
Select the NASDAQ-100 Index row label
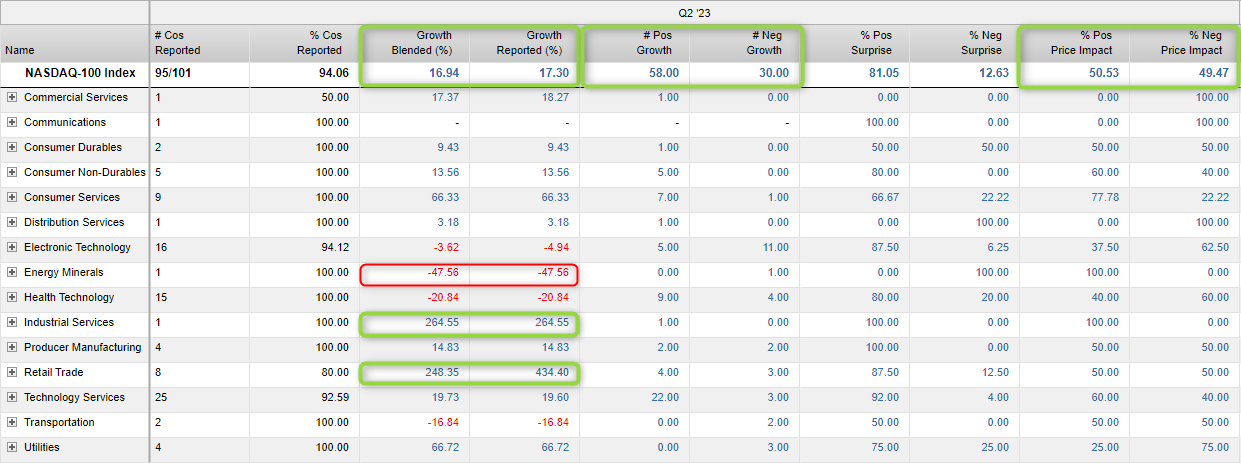click(80, 73)
